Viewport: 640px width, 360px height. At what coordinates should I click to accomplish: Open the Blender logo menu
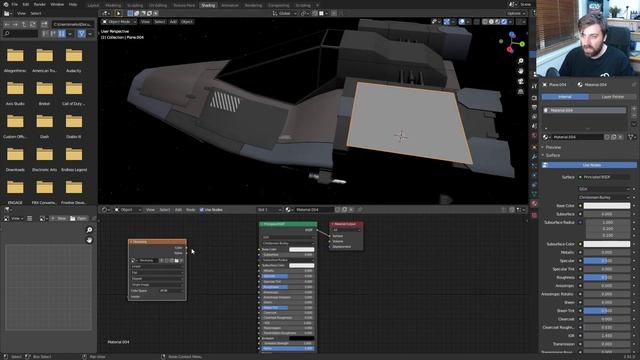[x=6, y=4]
